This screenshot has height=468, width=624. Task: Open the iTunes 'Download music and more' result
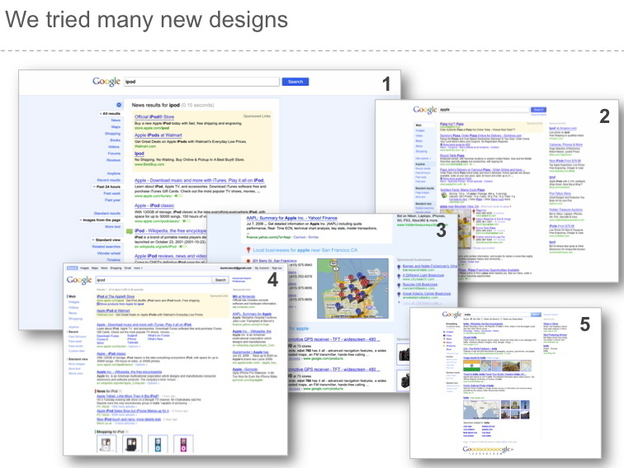point(199,180)
